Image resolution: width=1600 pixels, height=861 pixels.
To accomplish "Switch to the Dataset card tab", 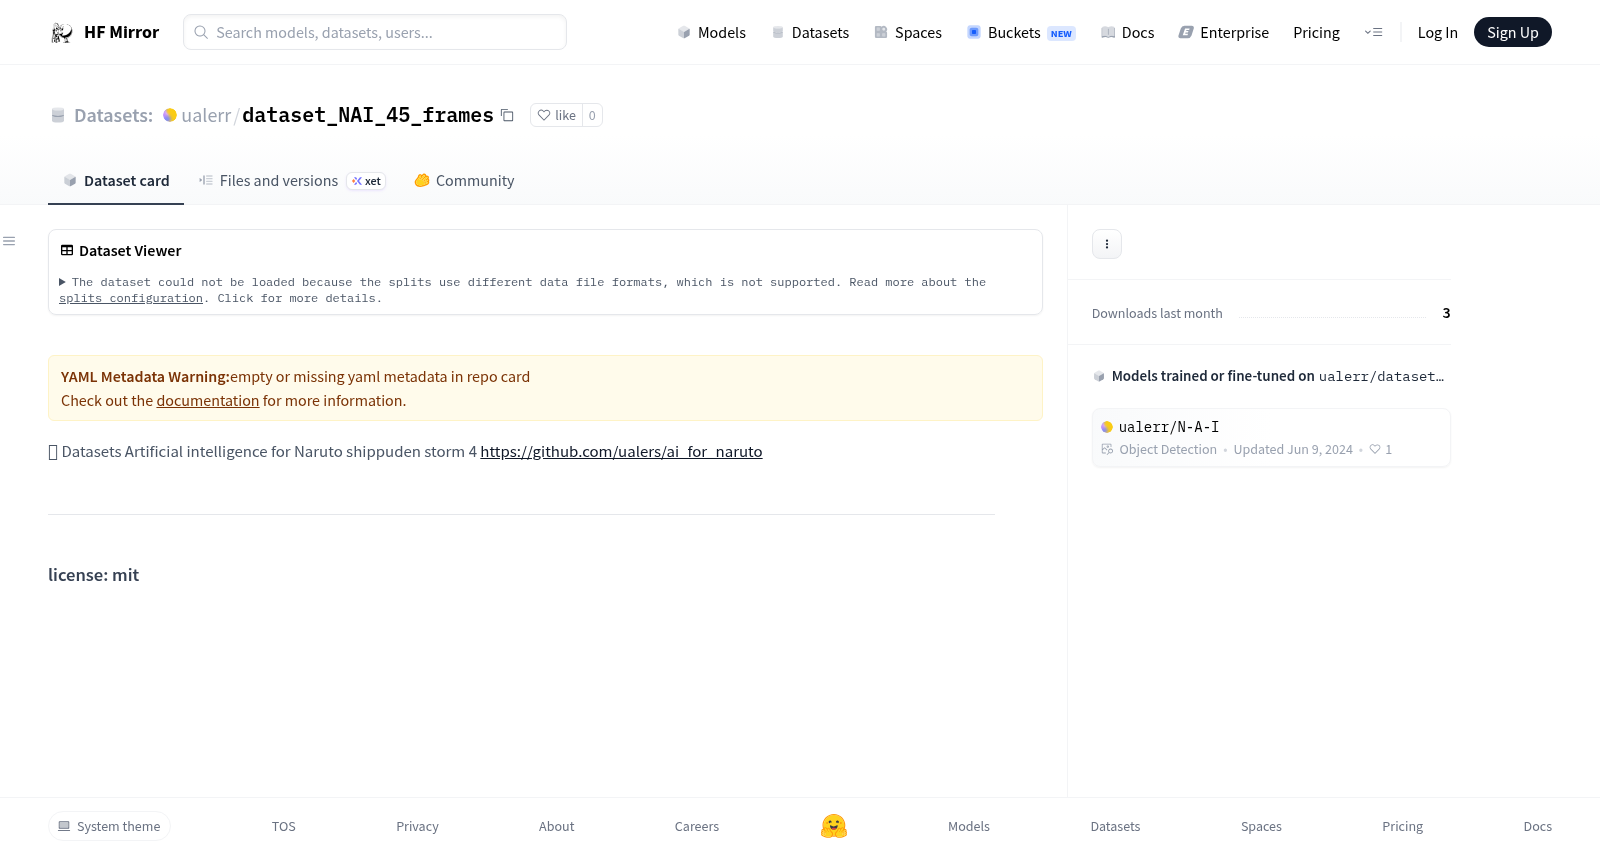I will pos(116,181).
